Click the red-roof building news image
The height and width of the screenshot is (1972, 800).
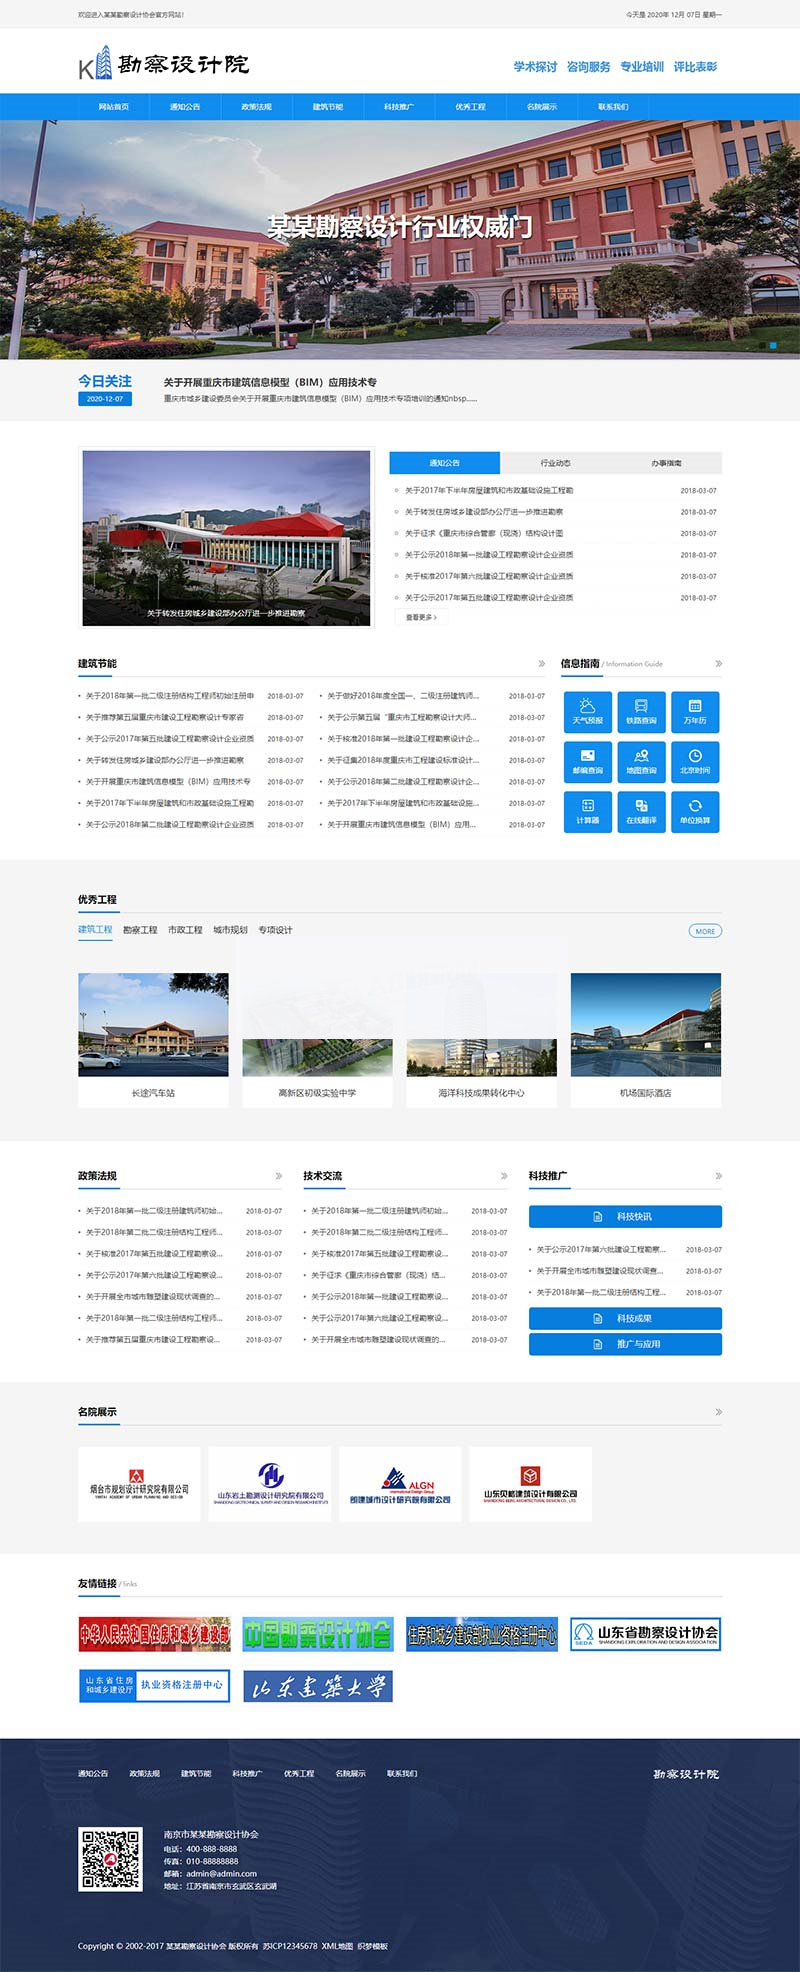(x=226, y=538)
